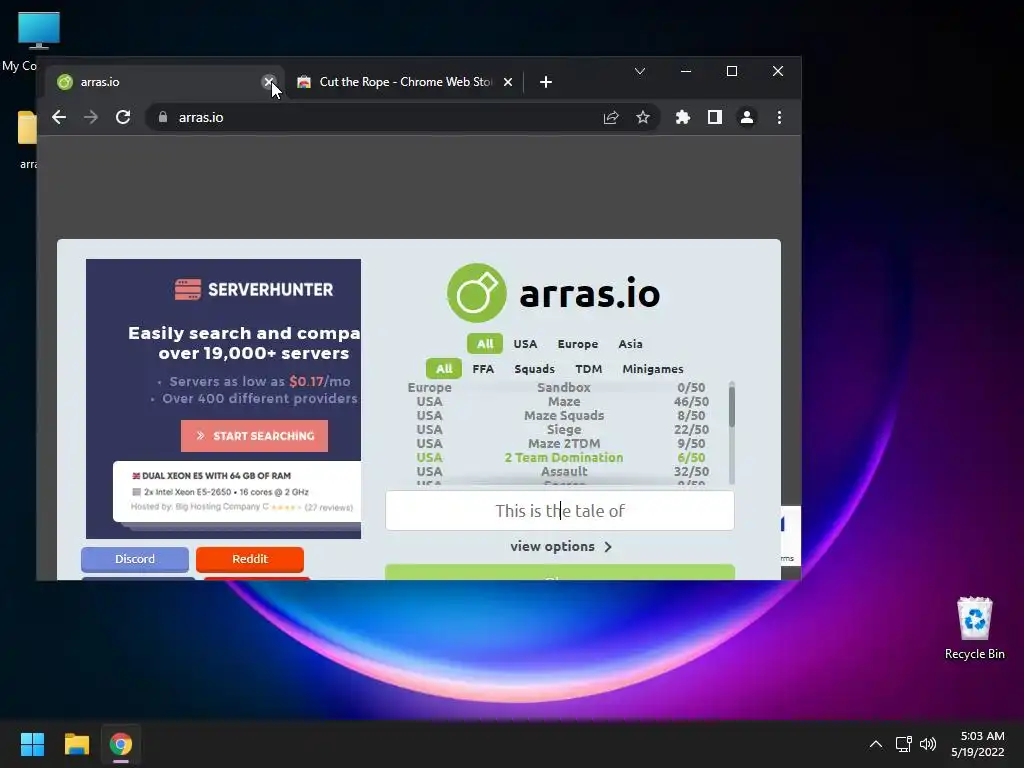
Task: Click the Dual Xeon E5 server card
Action: pos(238,491)
